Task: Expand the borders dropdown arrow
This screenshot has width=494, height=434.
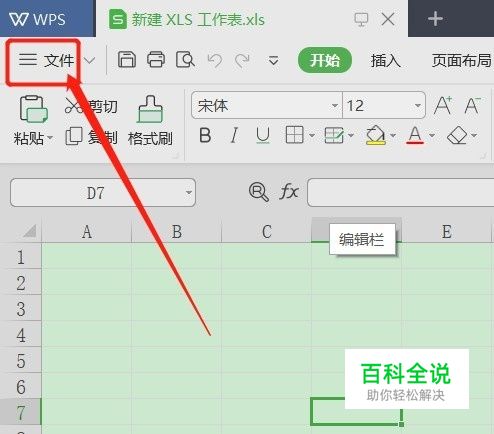Action: (312, 135)
